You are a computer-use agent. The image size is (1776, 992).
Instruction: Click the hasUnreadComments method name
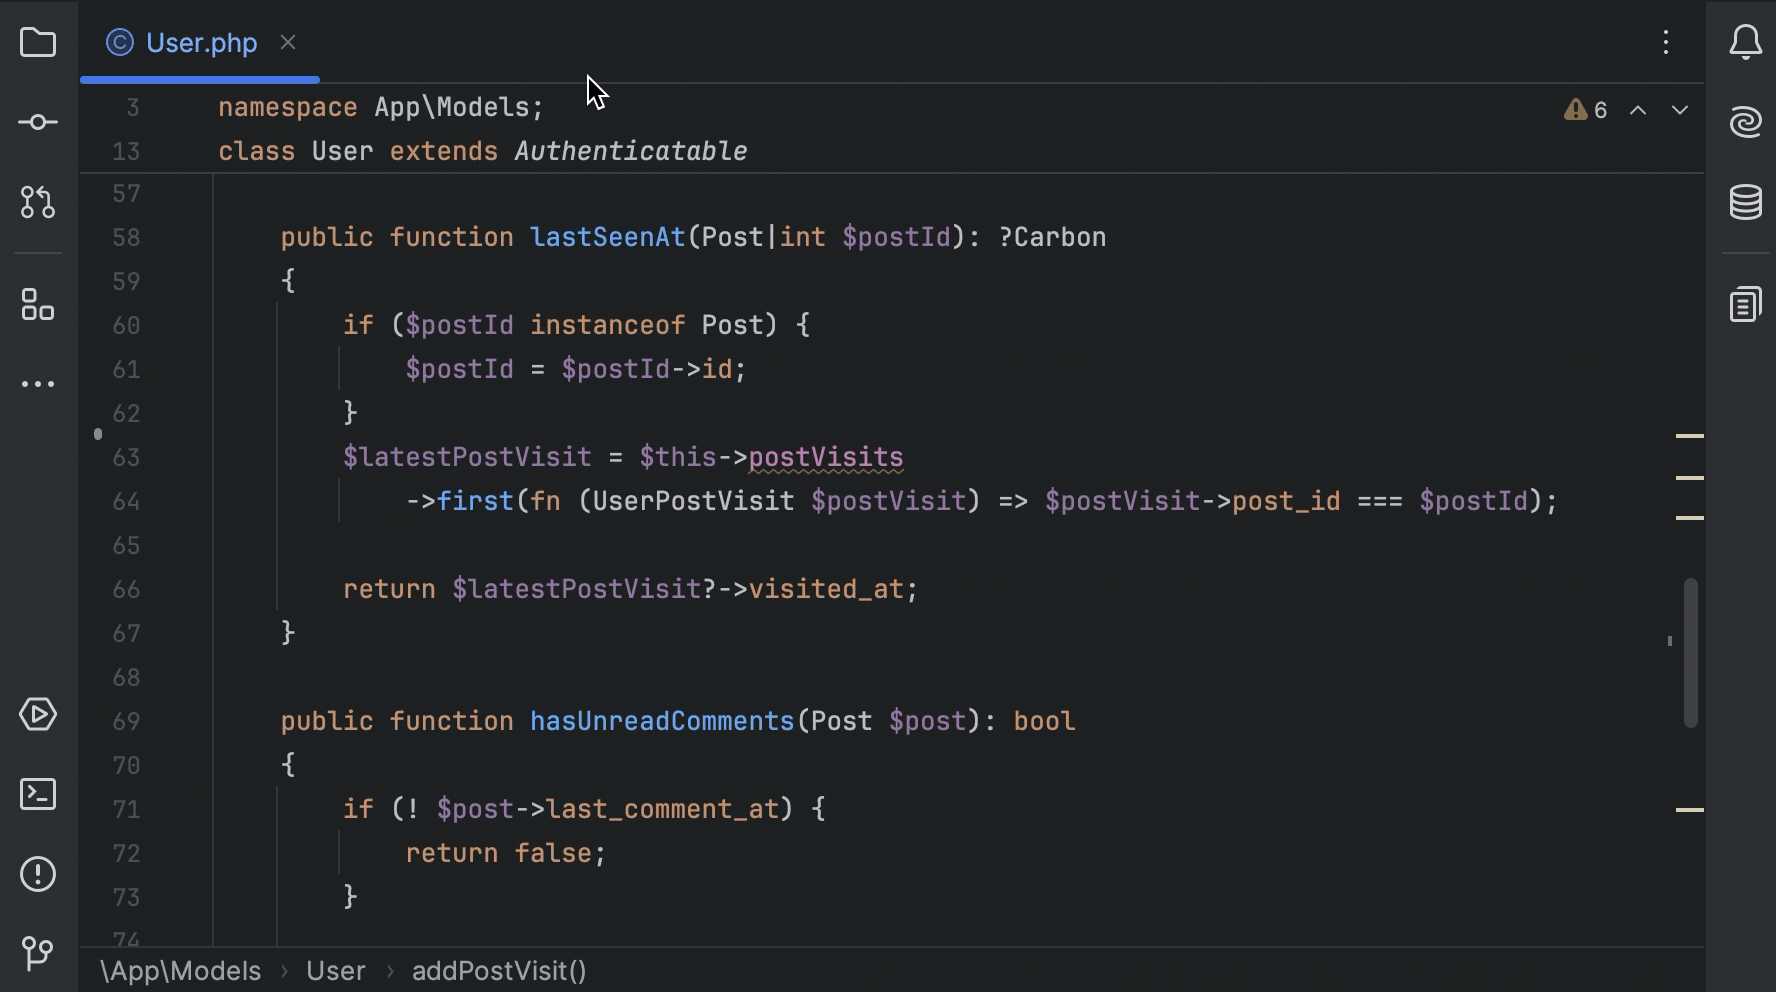coord(662,721)
